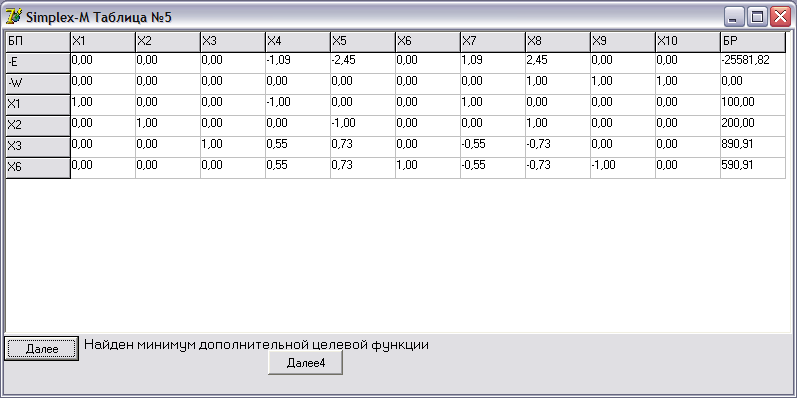Viewport: 797px width, 398px height.
Task: Click the Далее4 button
Action: click(x=305, y=363)
